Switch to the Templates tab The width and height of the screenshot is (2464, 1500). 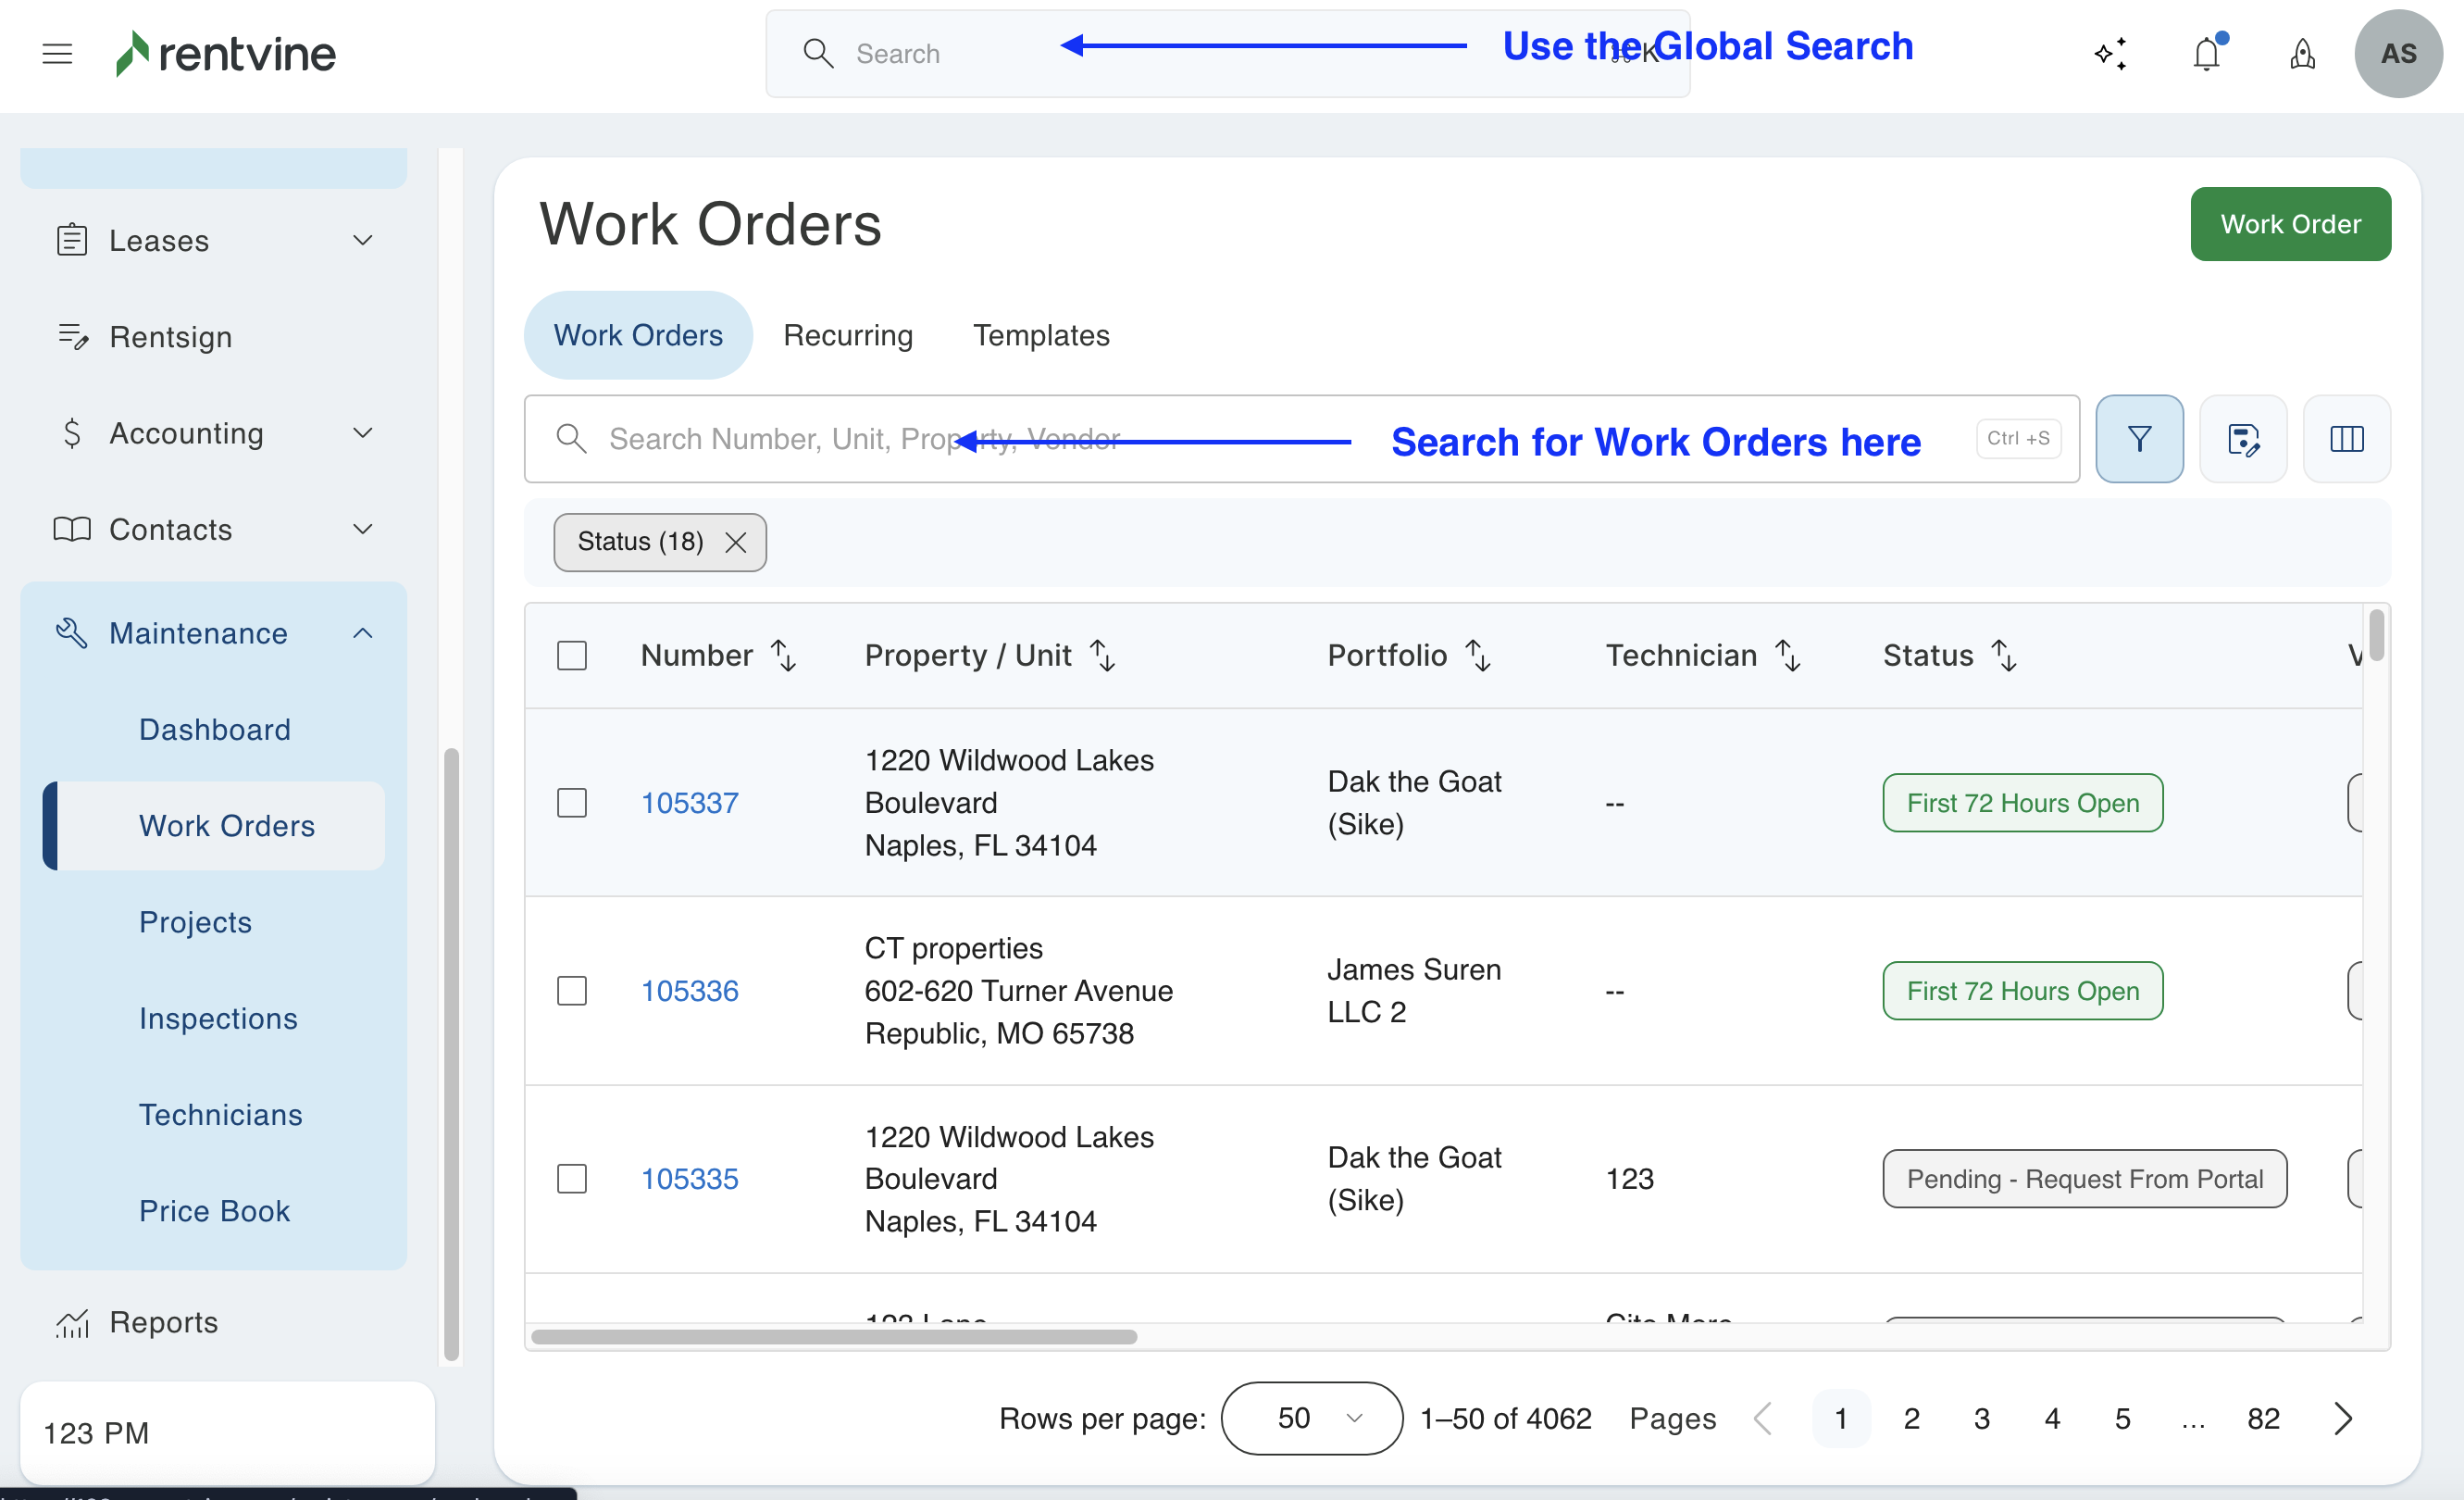[1041, 335]
